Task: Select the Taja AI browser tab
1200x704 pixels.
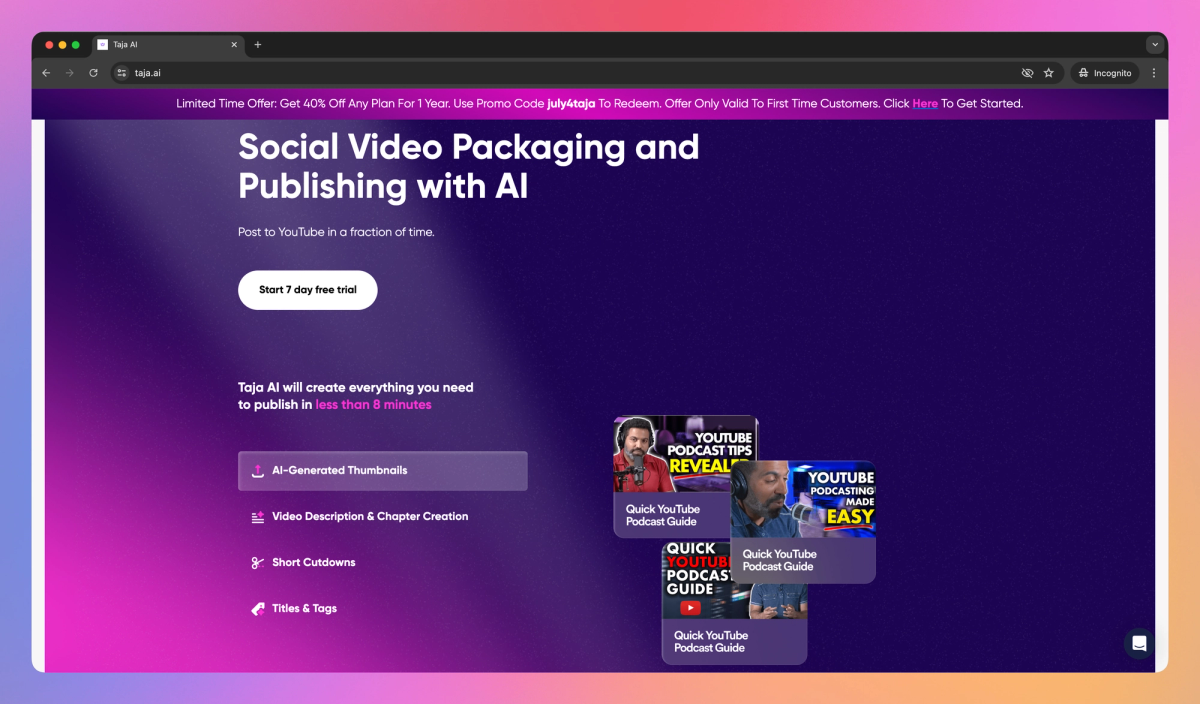Action: point(168,45)
